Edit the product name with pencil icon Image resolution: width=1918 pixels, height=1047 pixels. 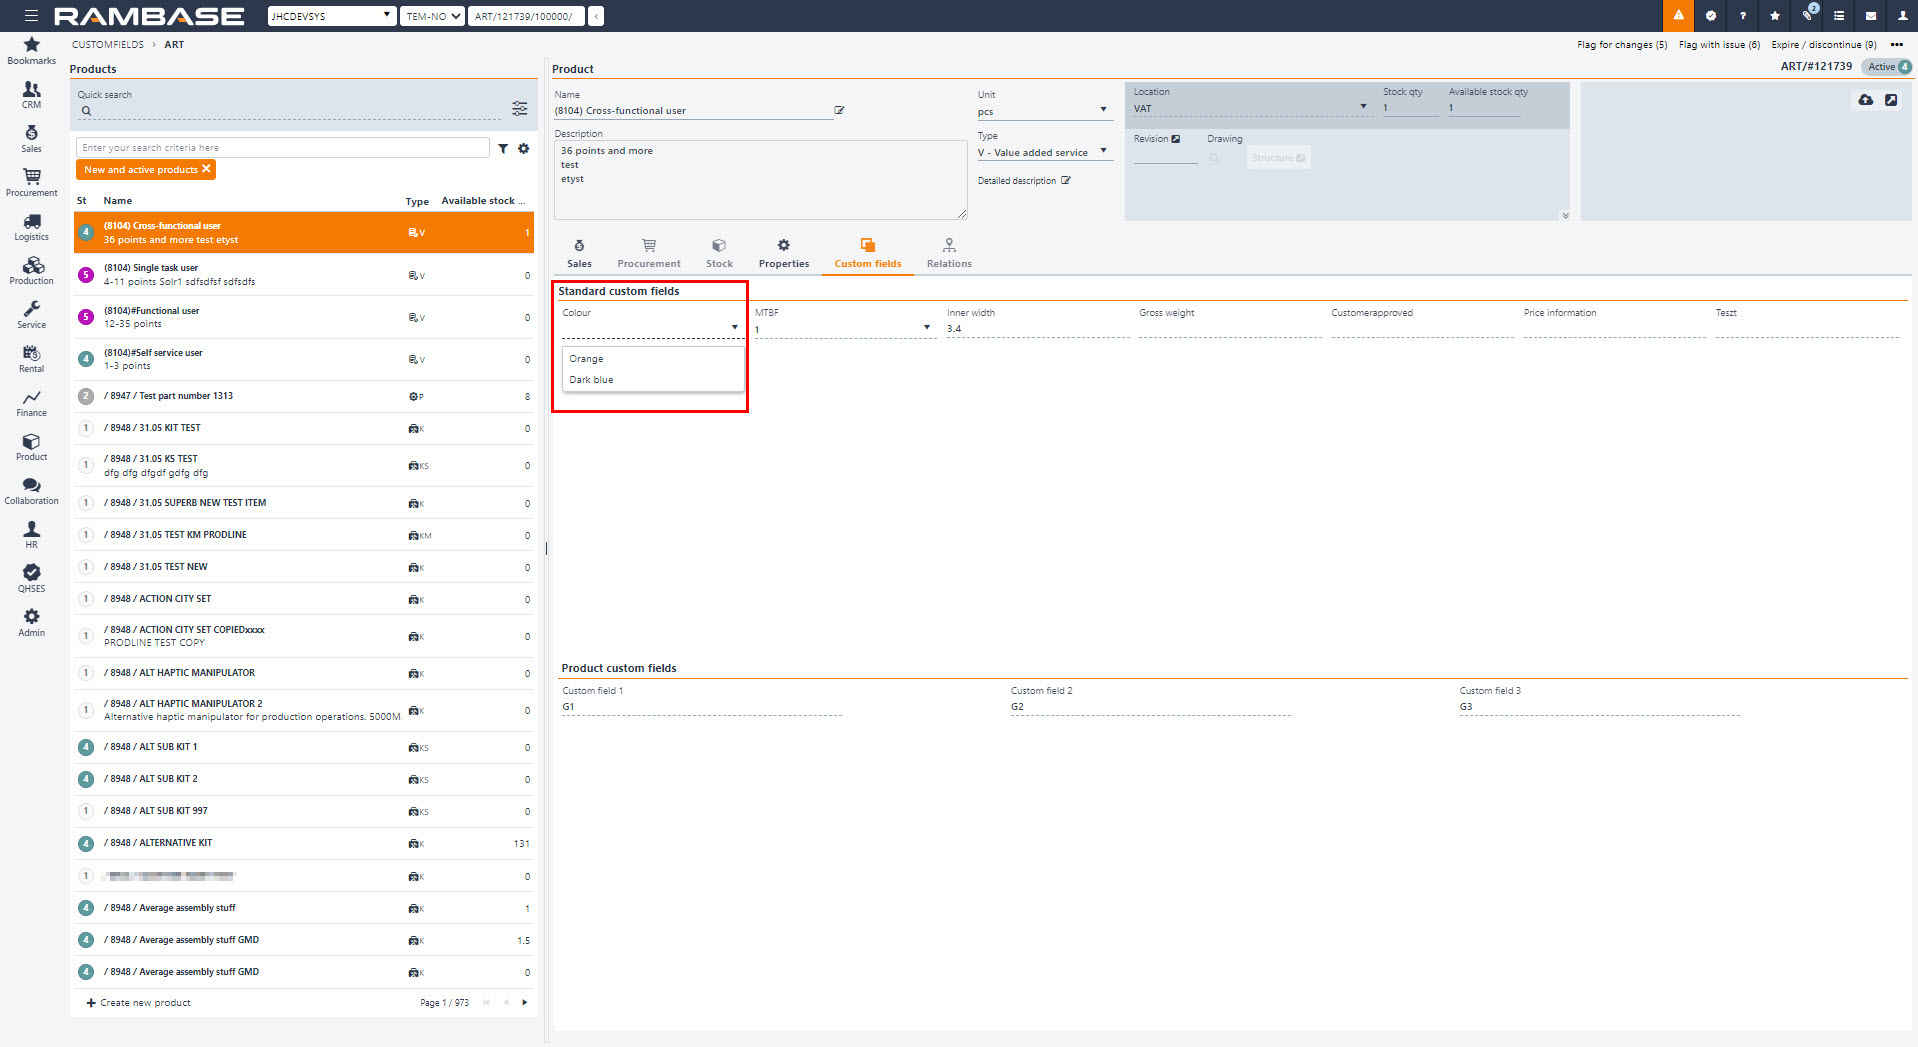pyautogui.click(x=839, y=110)
